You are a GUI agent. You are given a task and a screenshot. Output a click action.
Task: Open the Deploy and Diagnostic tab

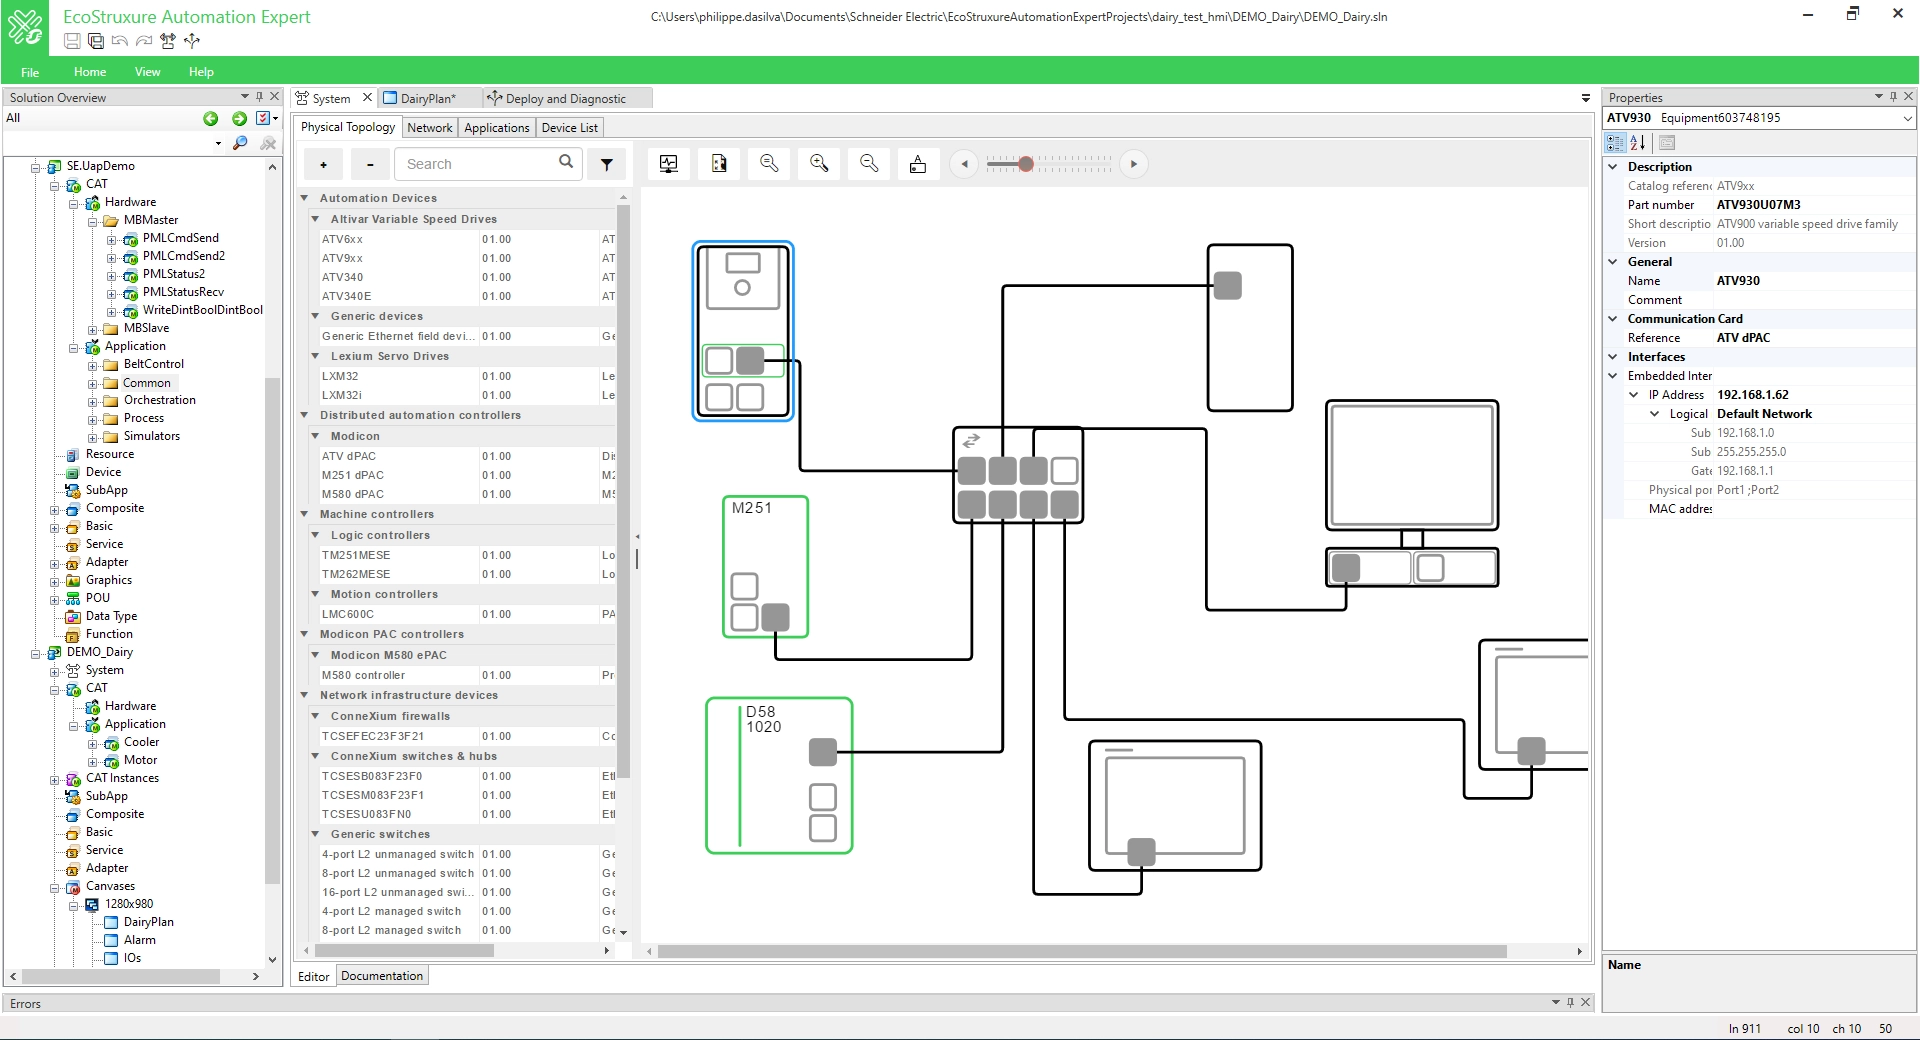click(565, 98)
